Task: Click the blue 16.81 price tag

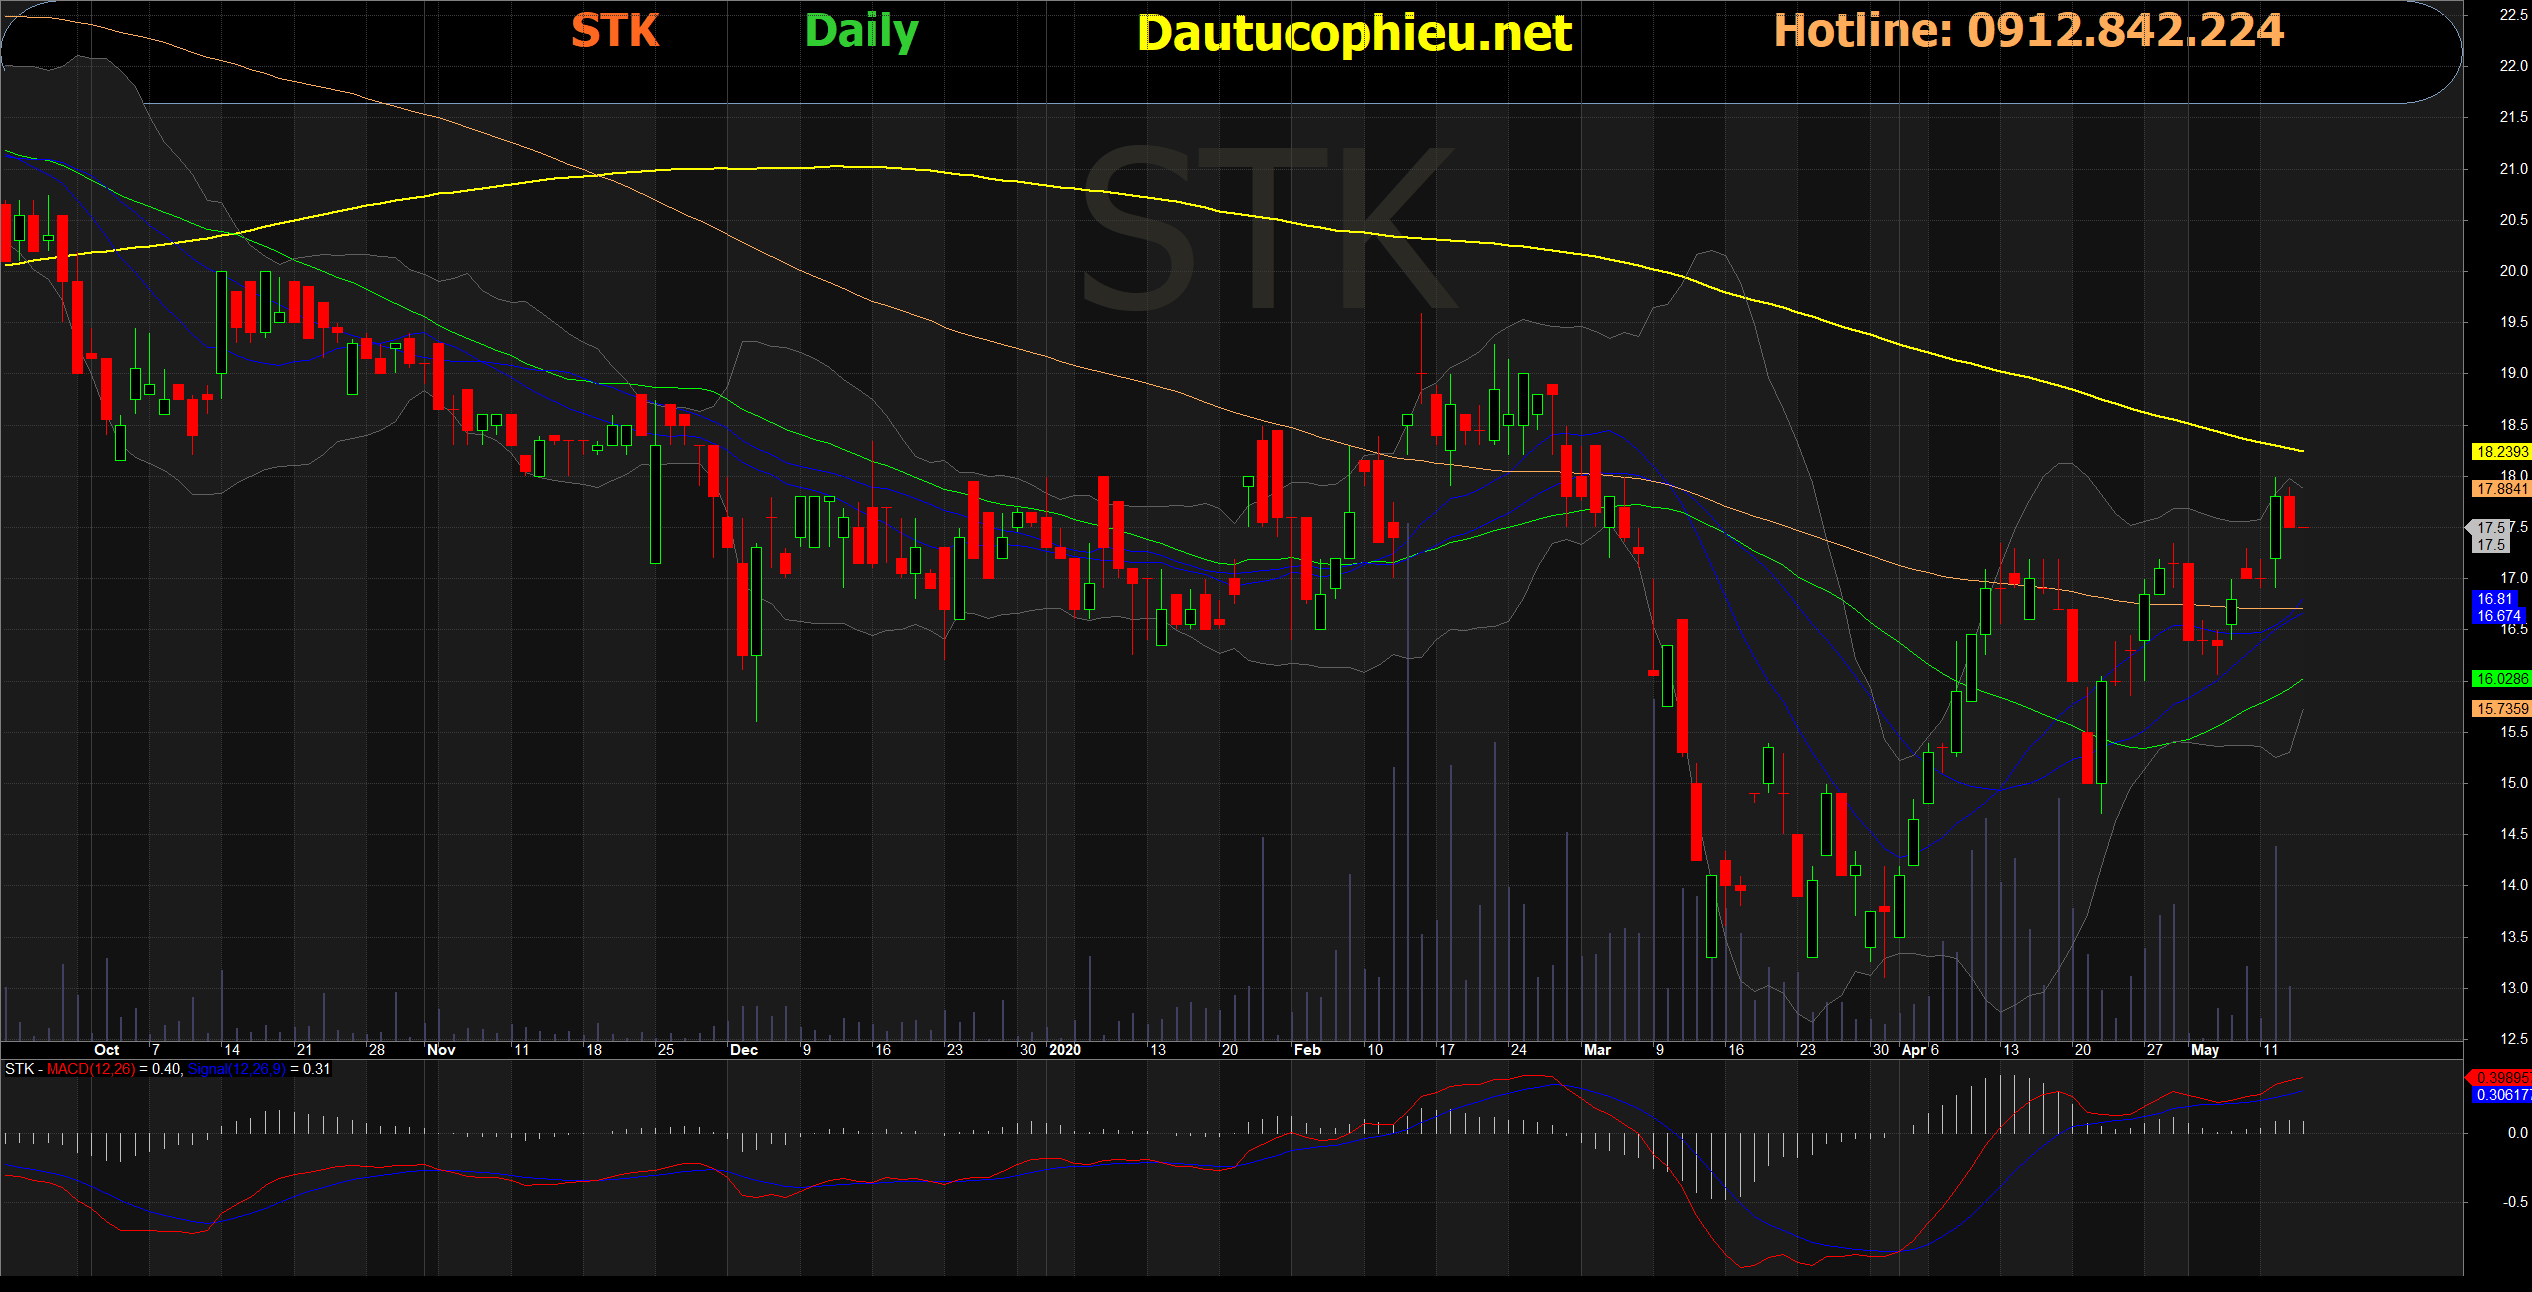Action: point(2494,599)
